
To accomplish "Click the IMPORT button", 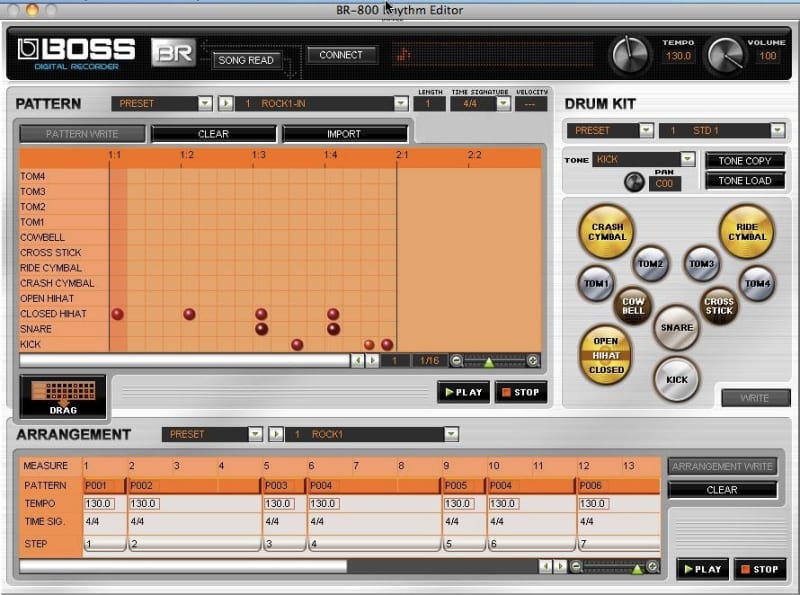I will click(x=344, y=134).
